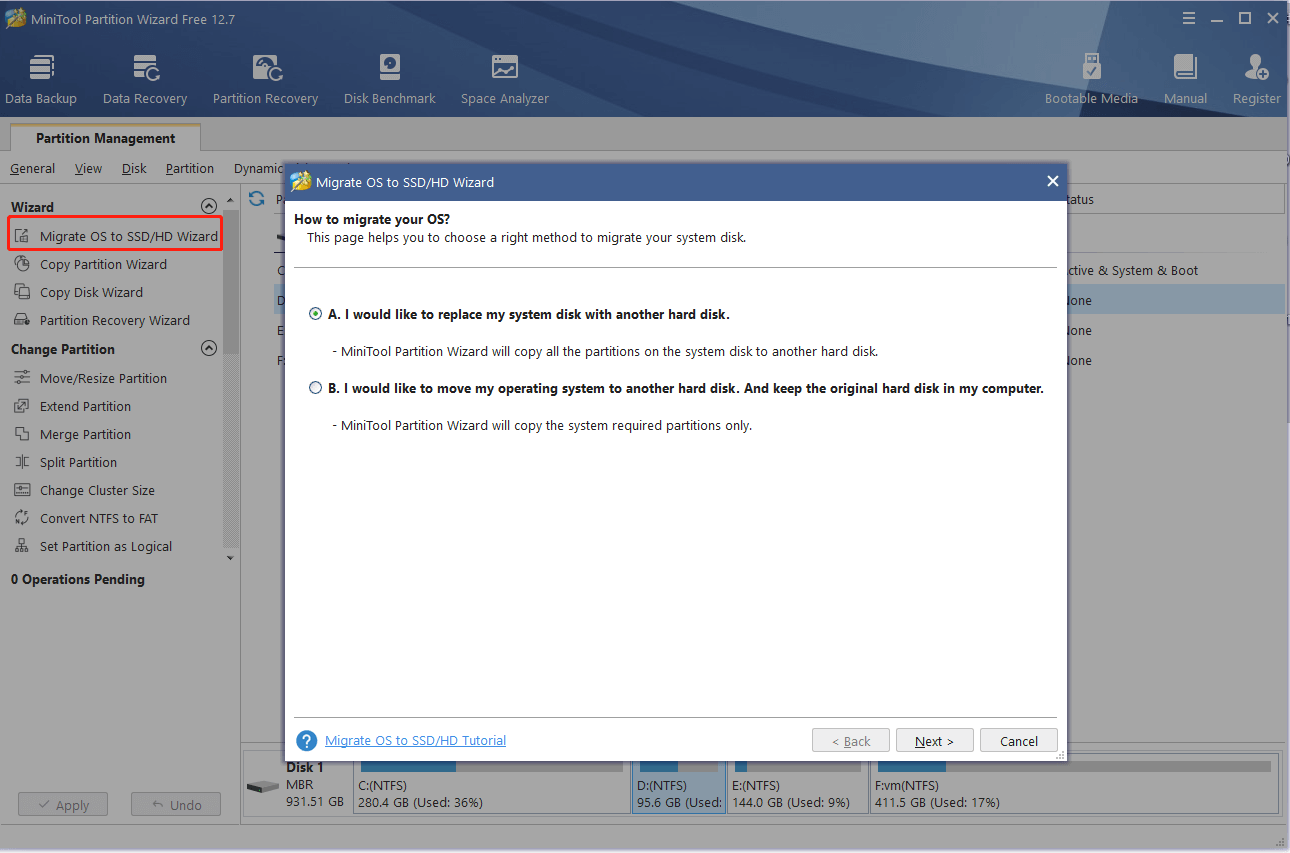Select Migrate OS to SSD/HD Wizard in sidebar
This screenshot has width=1290, height=853.
pos(115,236)
